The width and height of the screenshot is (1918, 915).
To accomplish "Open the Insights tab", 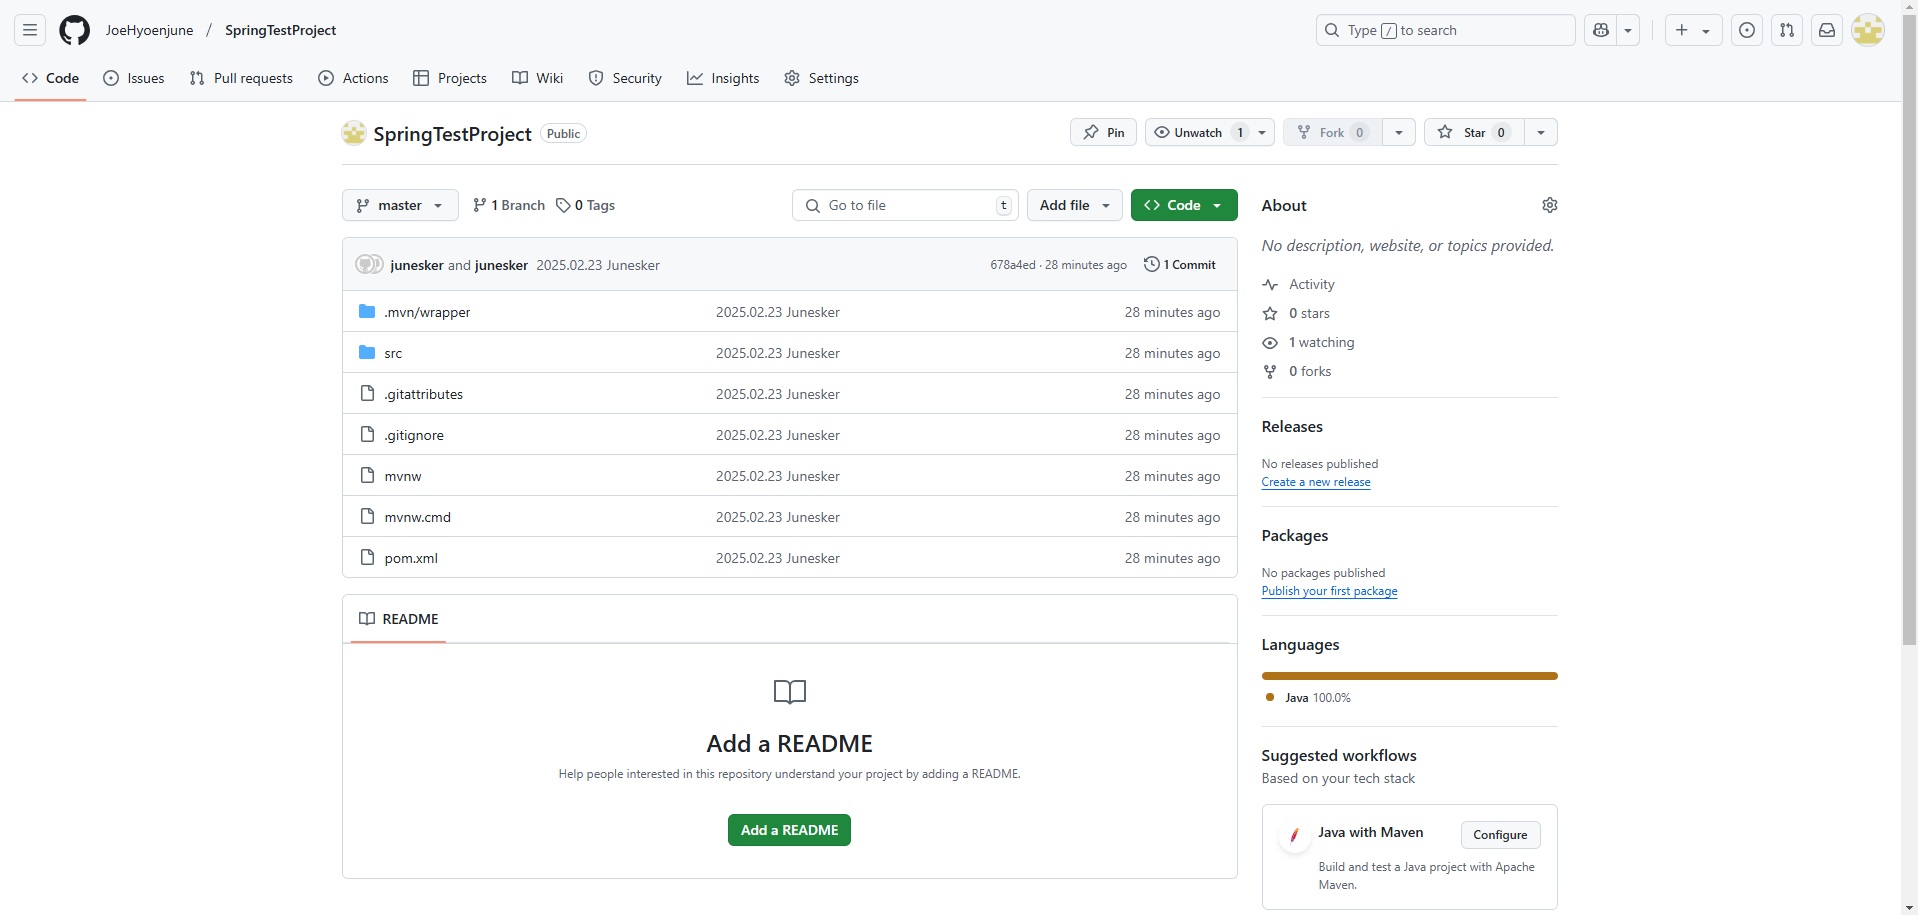I will (723, 78).
